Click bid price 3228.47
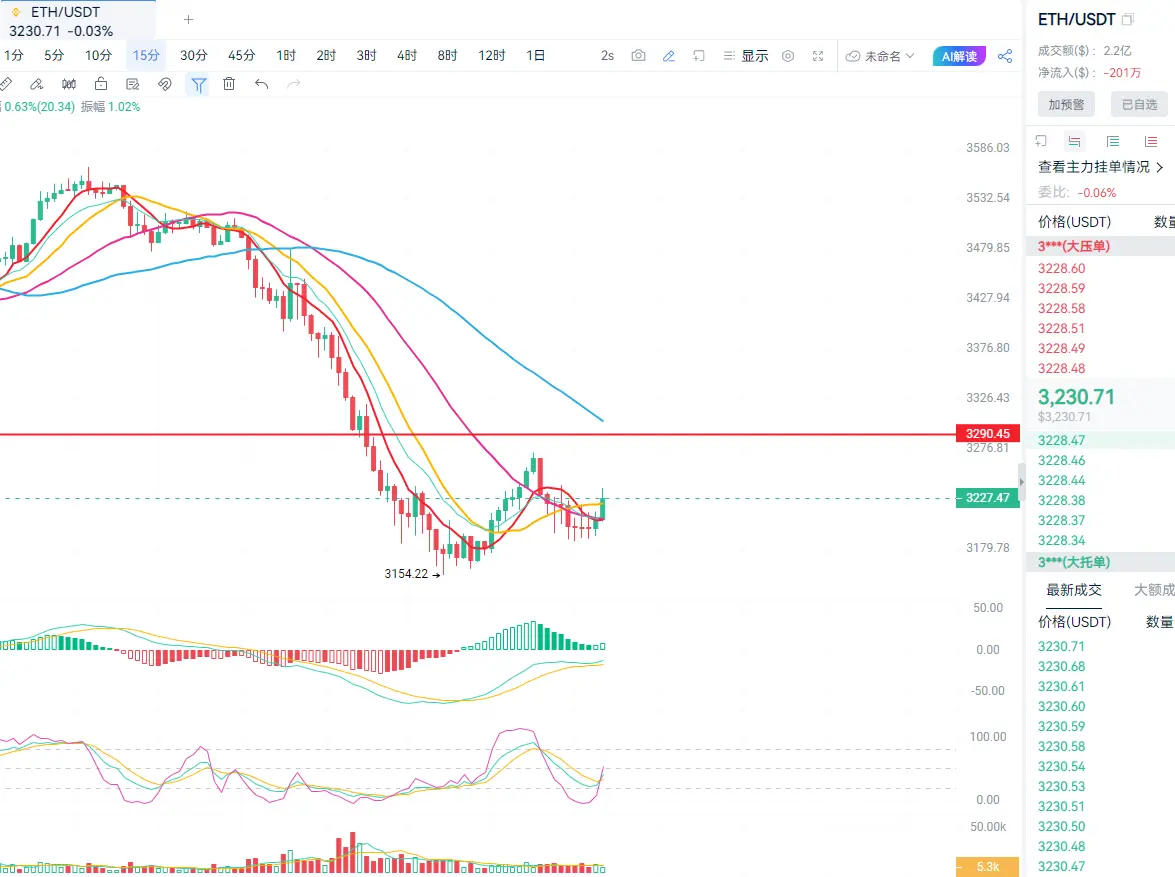Viewport: 1175px width, 877px height. point(1062,441)
